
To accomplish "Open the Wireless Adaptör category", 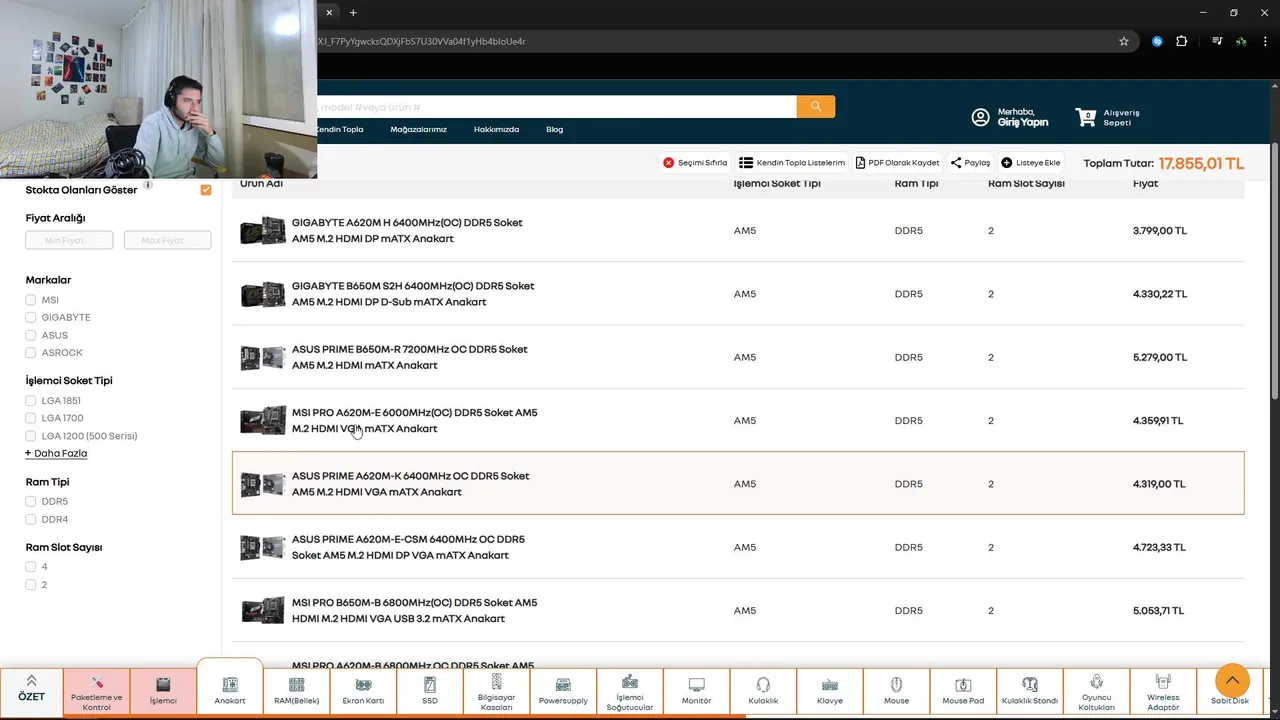I will click(x=1163, y=691).
